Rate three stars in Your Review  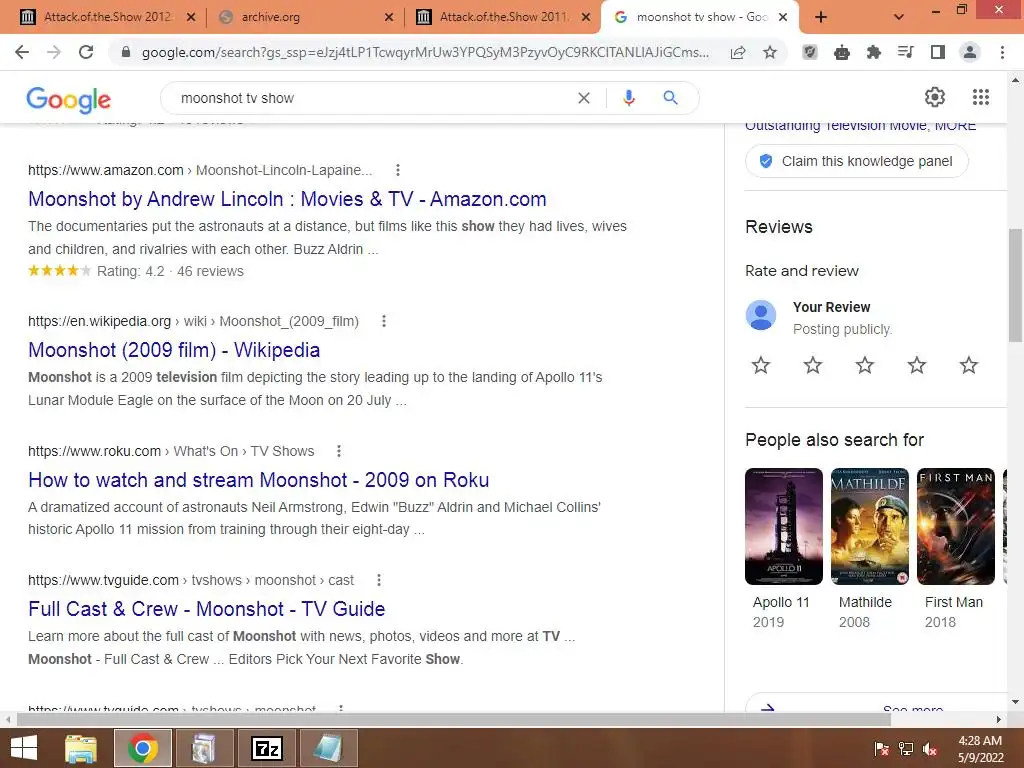[x=865, y=365]
